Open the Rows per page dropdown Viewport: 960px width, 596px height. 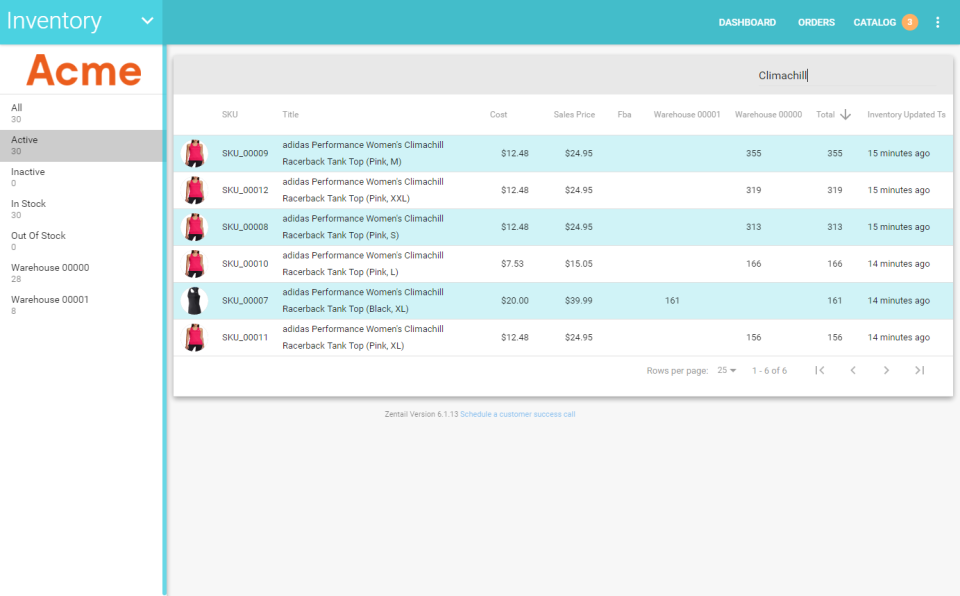730,370
